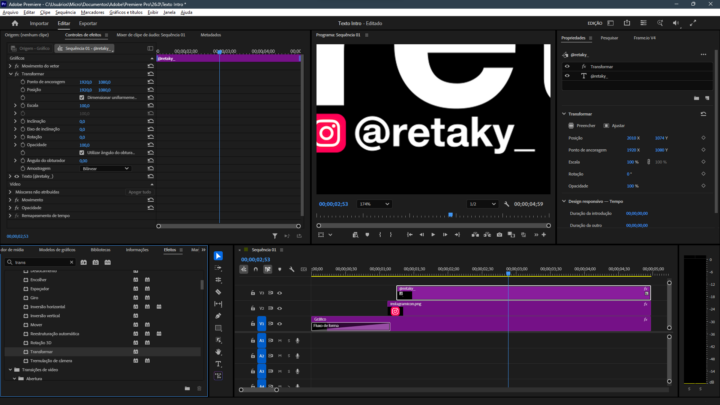The height and width of the screenshot is (405, 720).
Task: Reset the Posição parameter in Effect Controls
Action: coord(151,90)
